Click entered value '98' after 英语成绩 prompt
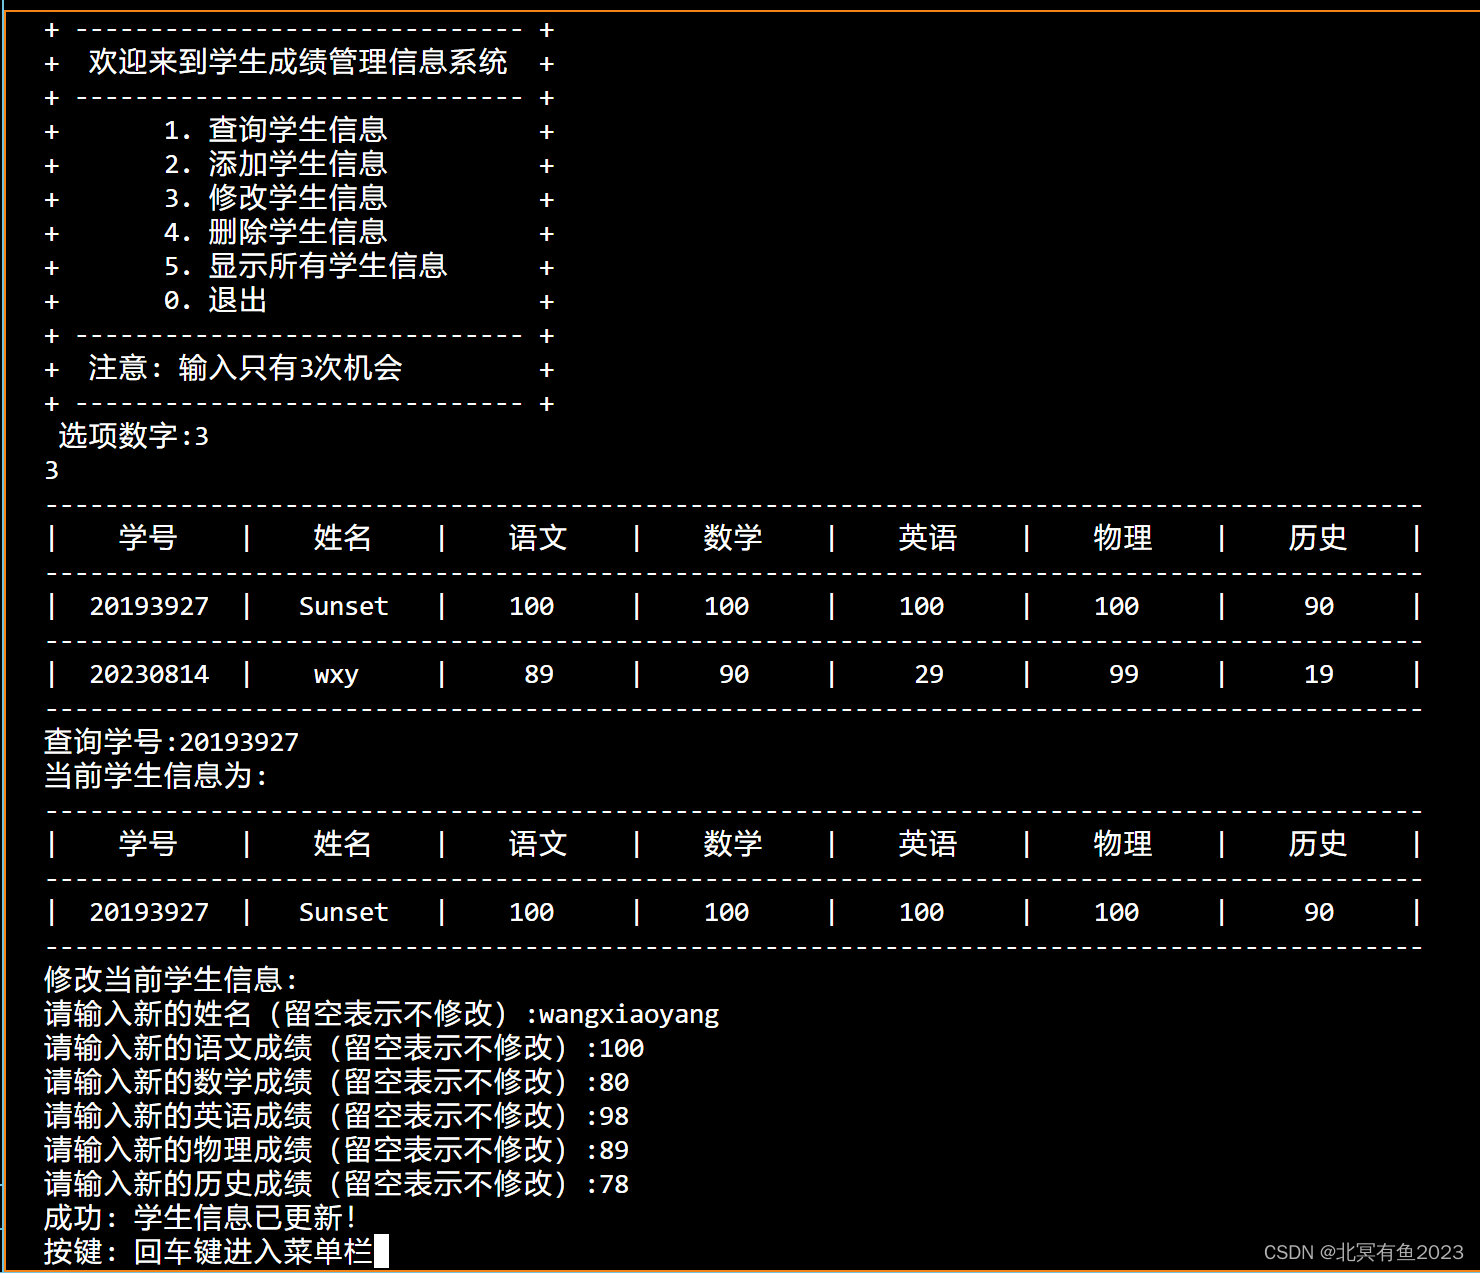 click(614, 1117)
